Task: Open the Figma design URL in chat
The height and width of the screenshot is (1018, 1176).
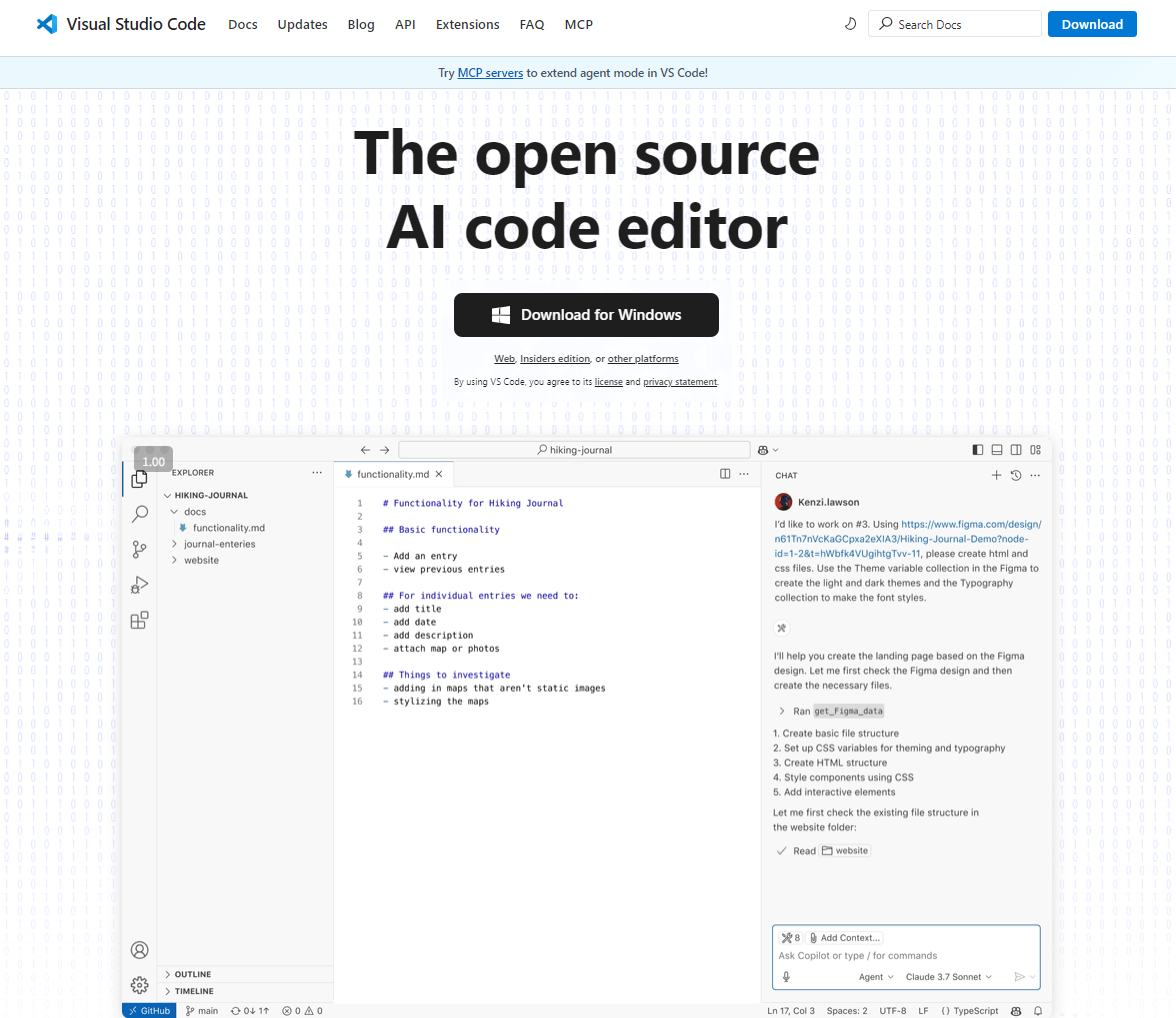Action: coord(908,539)
